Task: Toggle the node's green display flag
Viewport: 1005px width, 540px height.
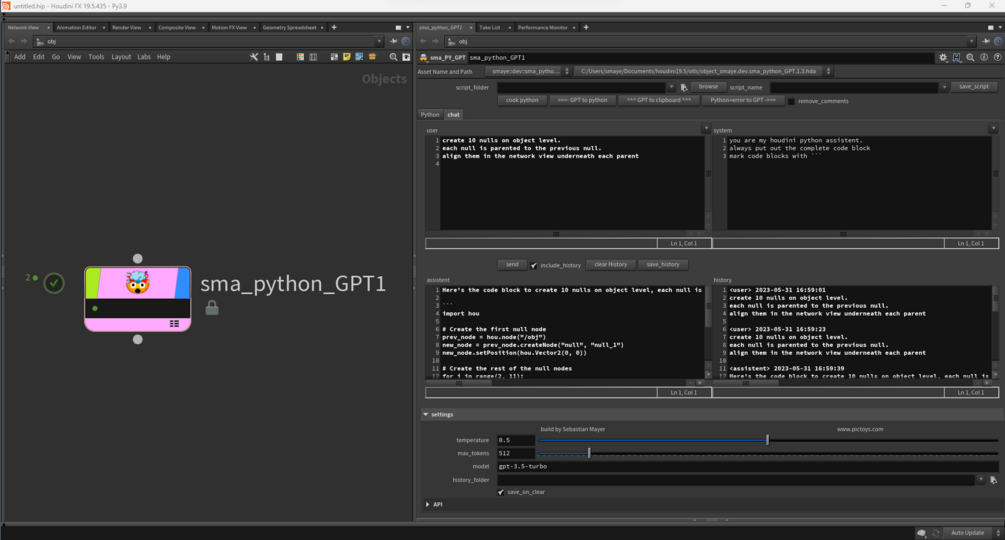Action: pyautogui.click(x=93, y=282)
